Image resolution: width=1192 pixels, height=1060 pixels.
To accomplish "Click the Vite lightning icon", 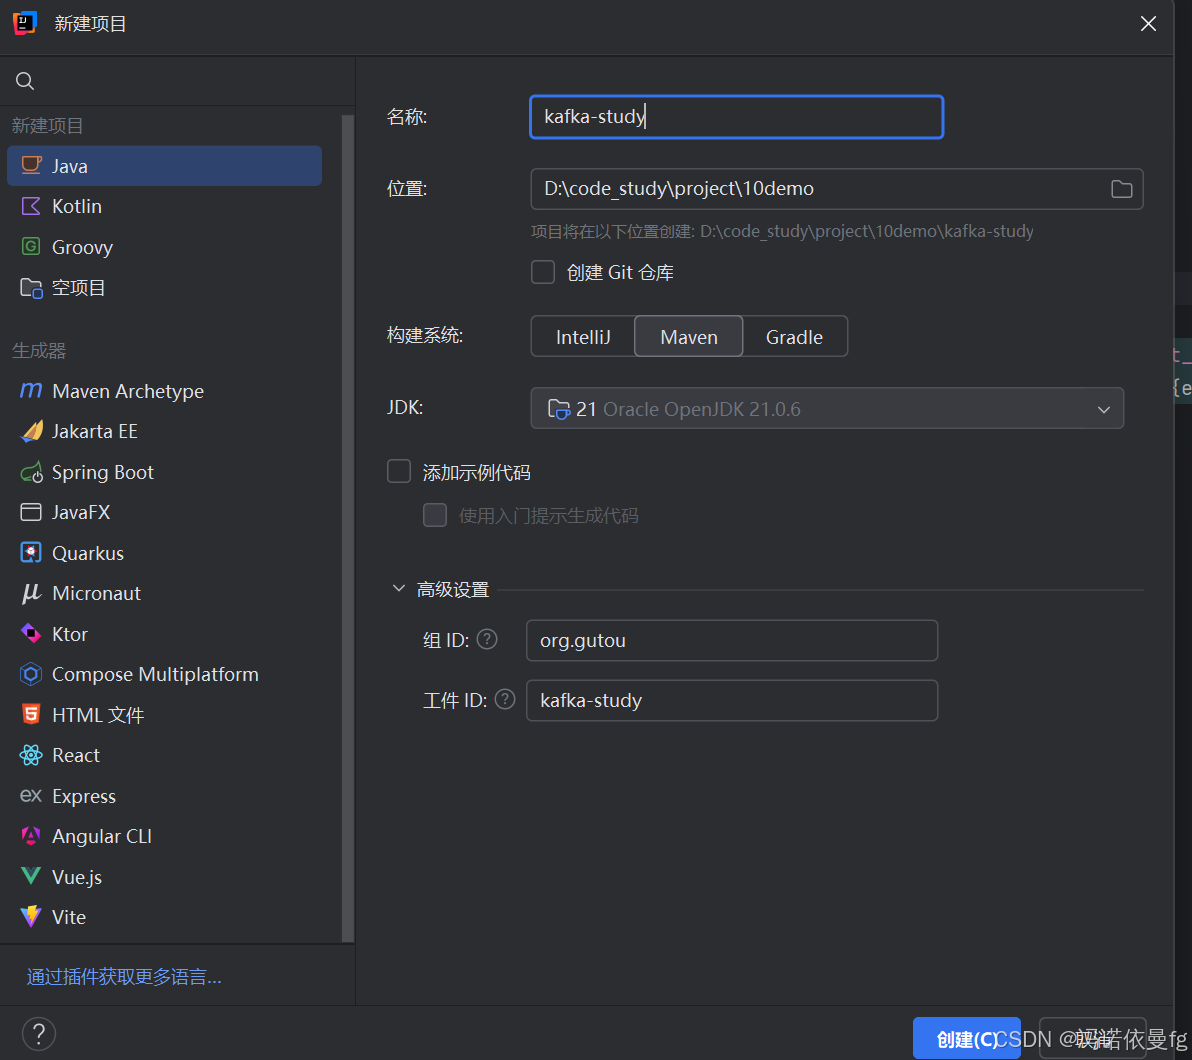I will (31, 916).
